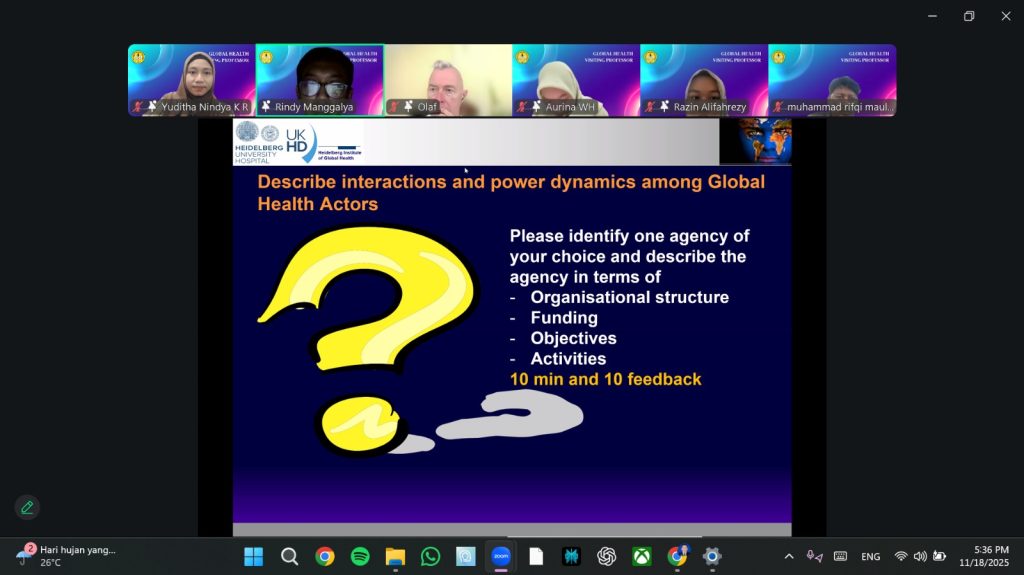Open the Settings gear in taskbar
This screenshot has height=575, width=1024.
pyautogui.click(x=712, y=556)
